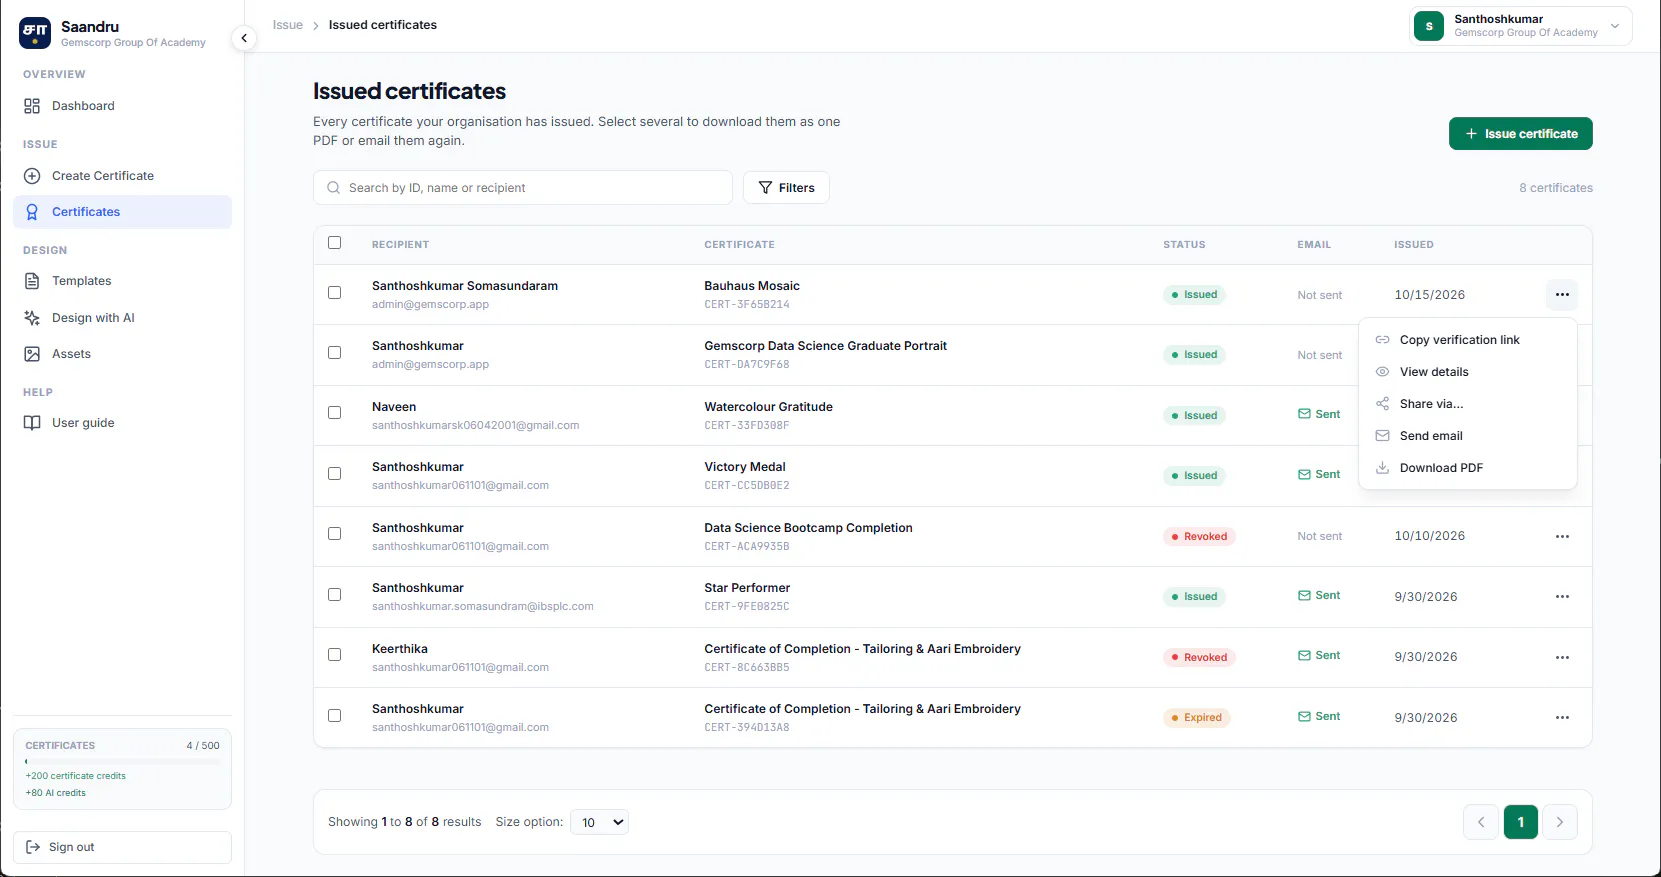
Task: Open row actions for Star Performer certificate
Action: coord(1562,597)
